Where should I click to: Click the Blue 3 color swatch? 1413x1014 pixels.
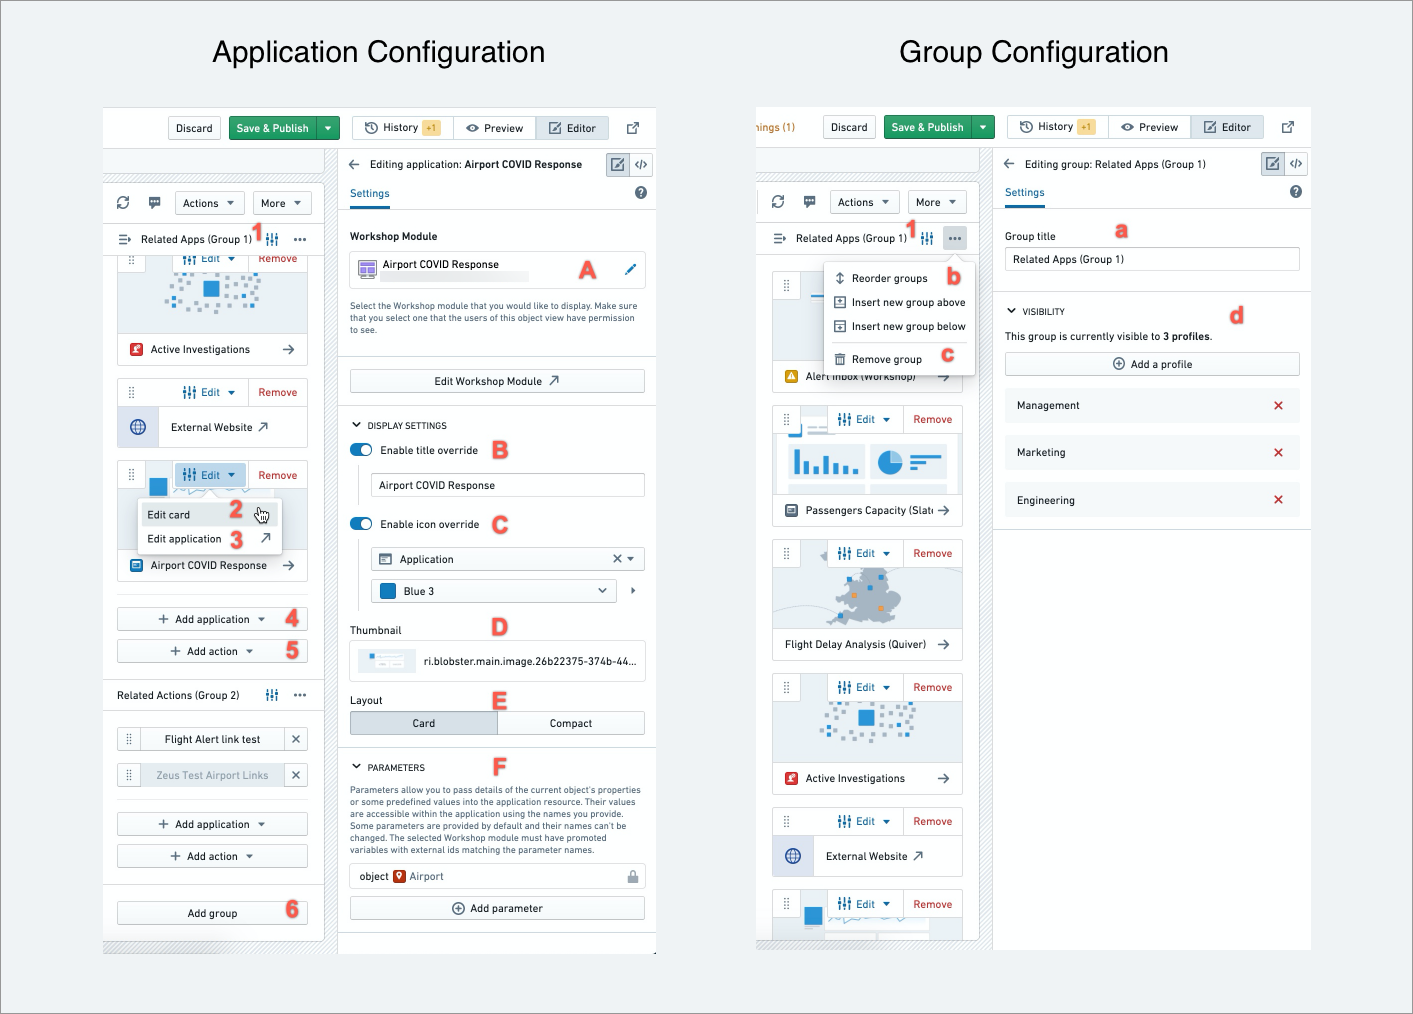[x=389, y=591]
